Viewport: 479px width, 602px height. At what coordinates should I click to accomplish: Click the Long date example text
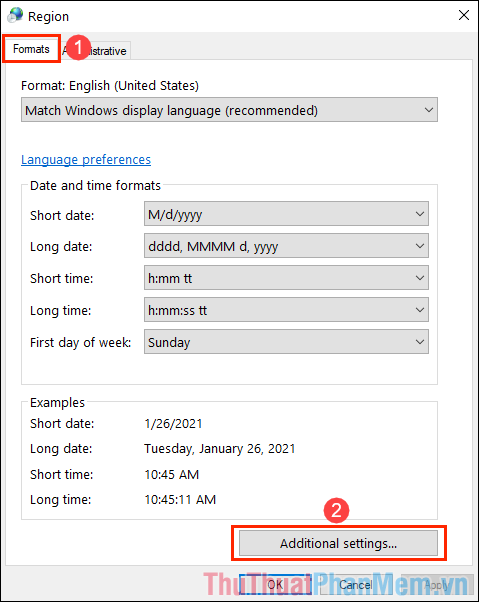[x=220, y=448]
